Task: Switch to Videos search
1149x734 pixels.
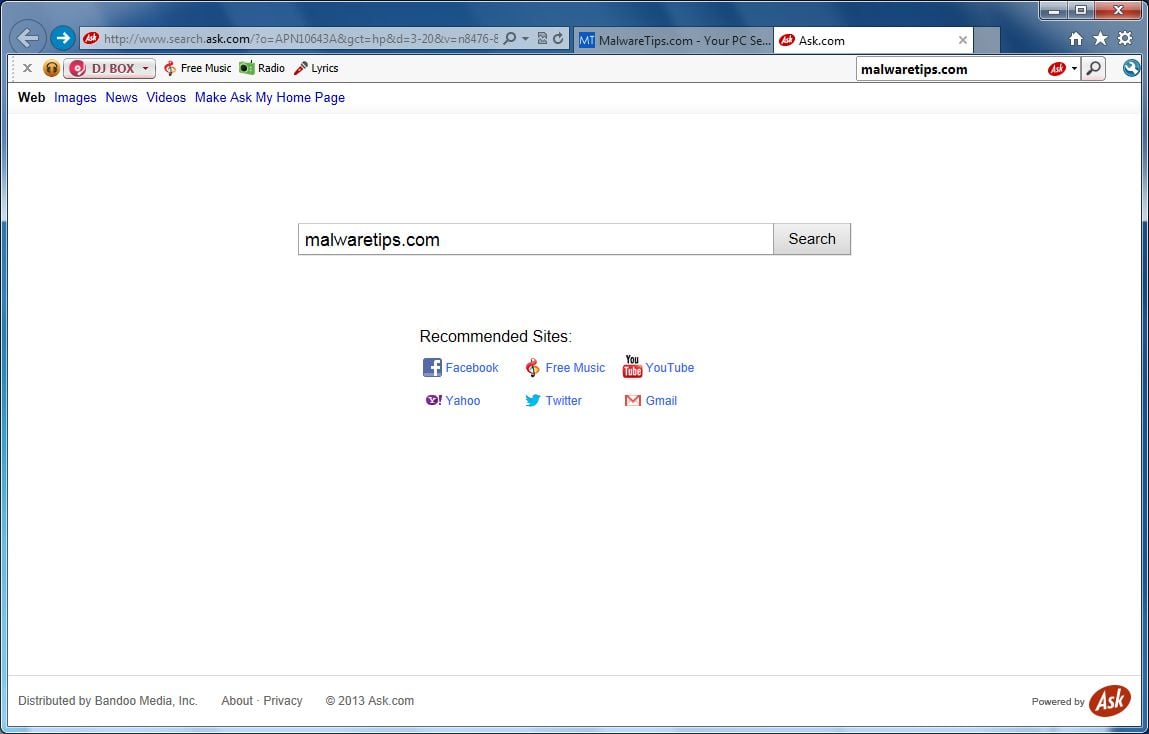Action: pos(166,97)
